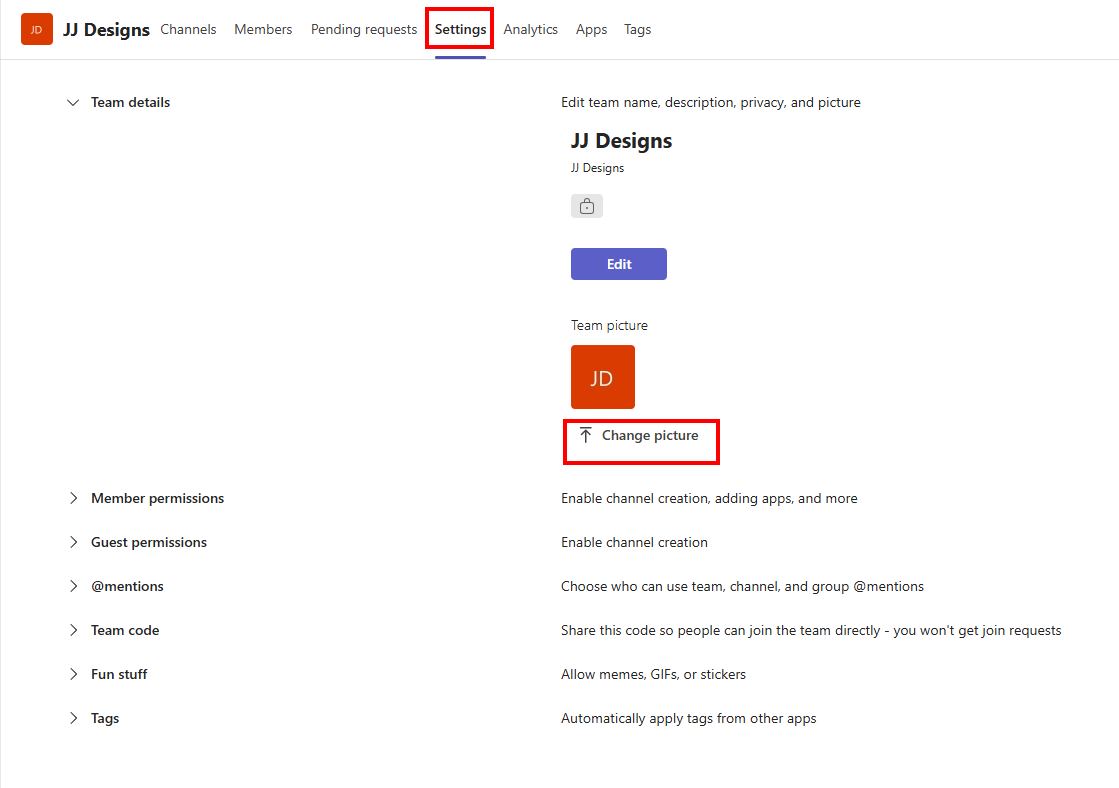Viewport: 1119px width, 788px height.
Task: Open the Tags tab in header
Action: pyautogui.click(x=637, y=29)
